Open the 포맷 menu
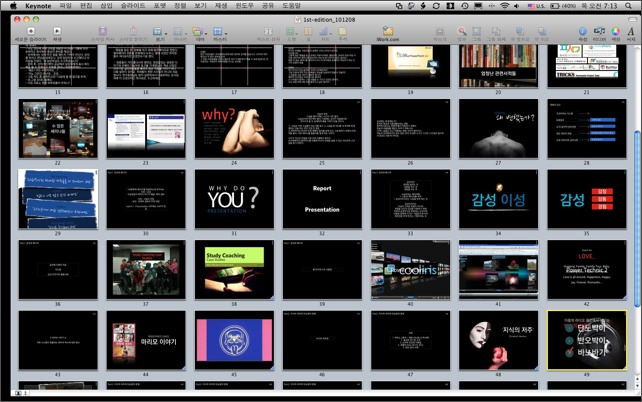This screenshot has height=402, width=642. pyautogui.click(x=160, y=6)
